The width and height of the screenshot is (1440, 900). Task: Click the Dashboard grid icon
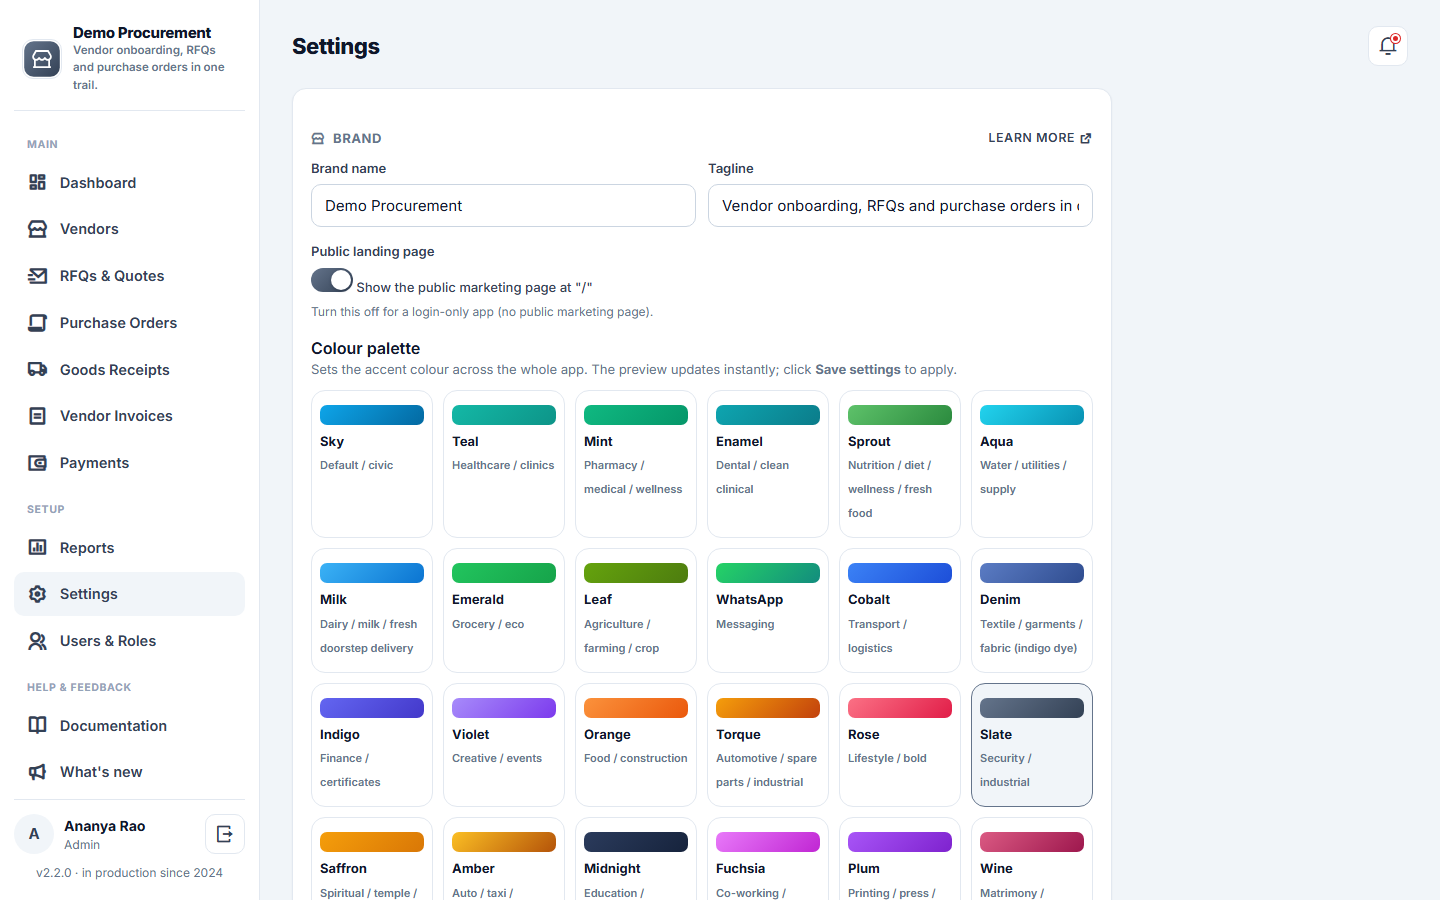point(38,182)
